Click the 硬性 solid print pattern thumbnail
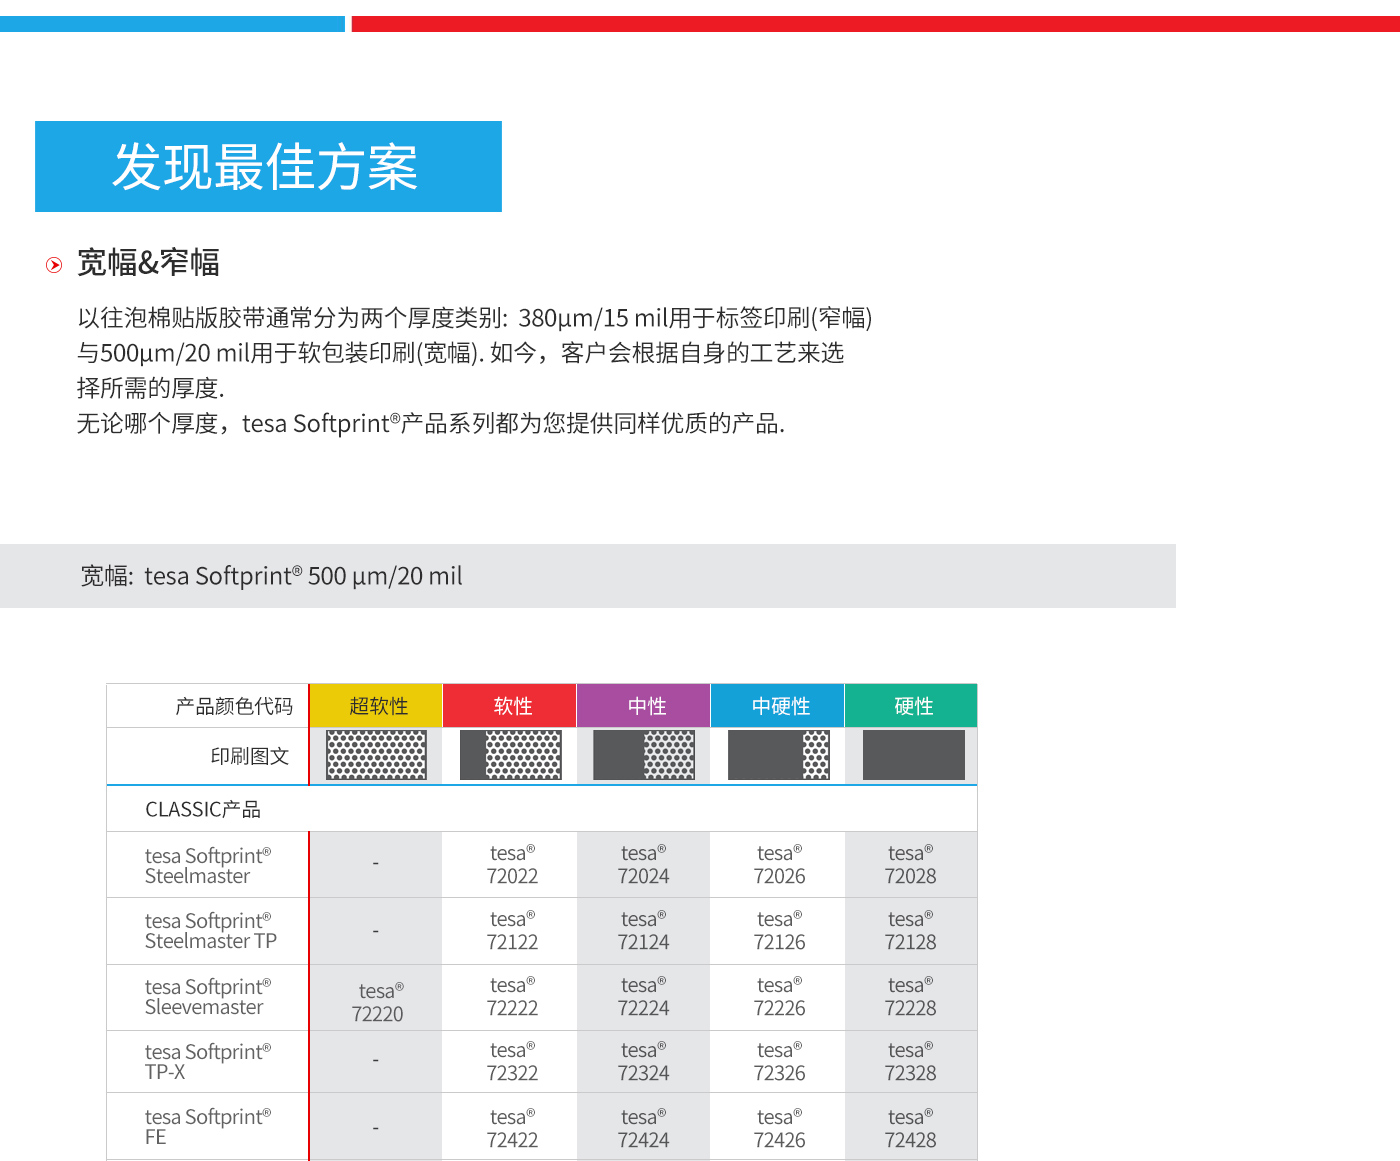Image resolution: width=1400 pixels, height=1161 pixels. (913, 755)
